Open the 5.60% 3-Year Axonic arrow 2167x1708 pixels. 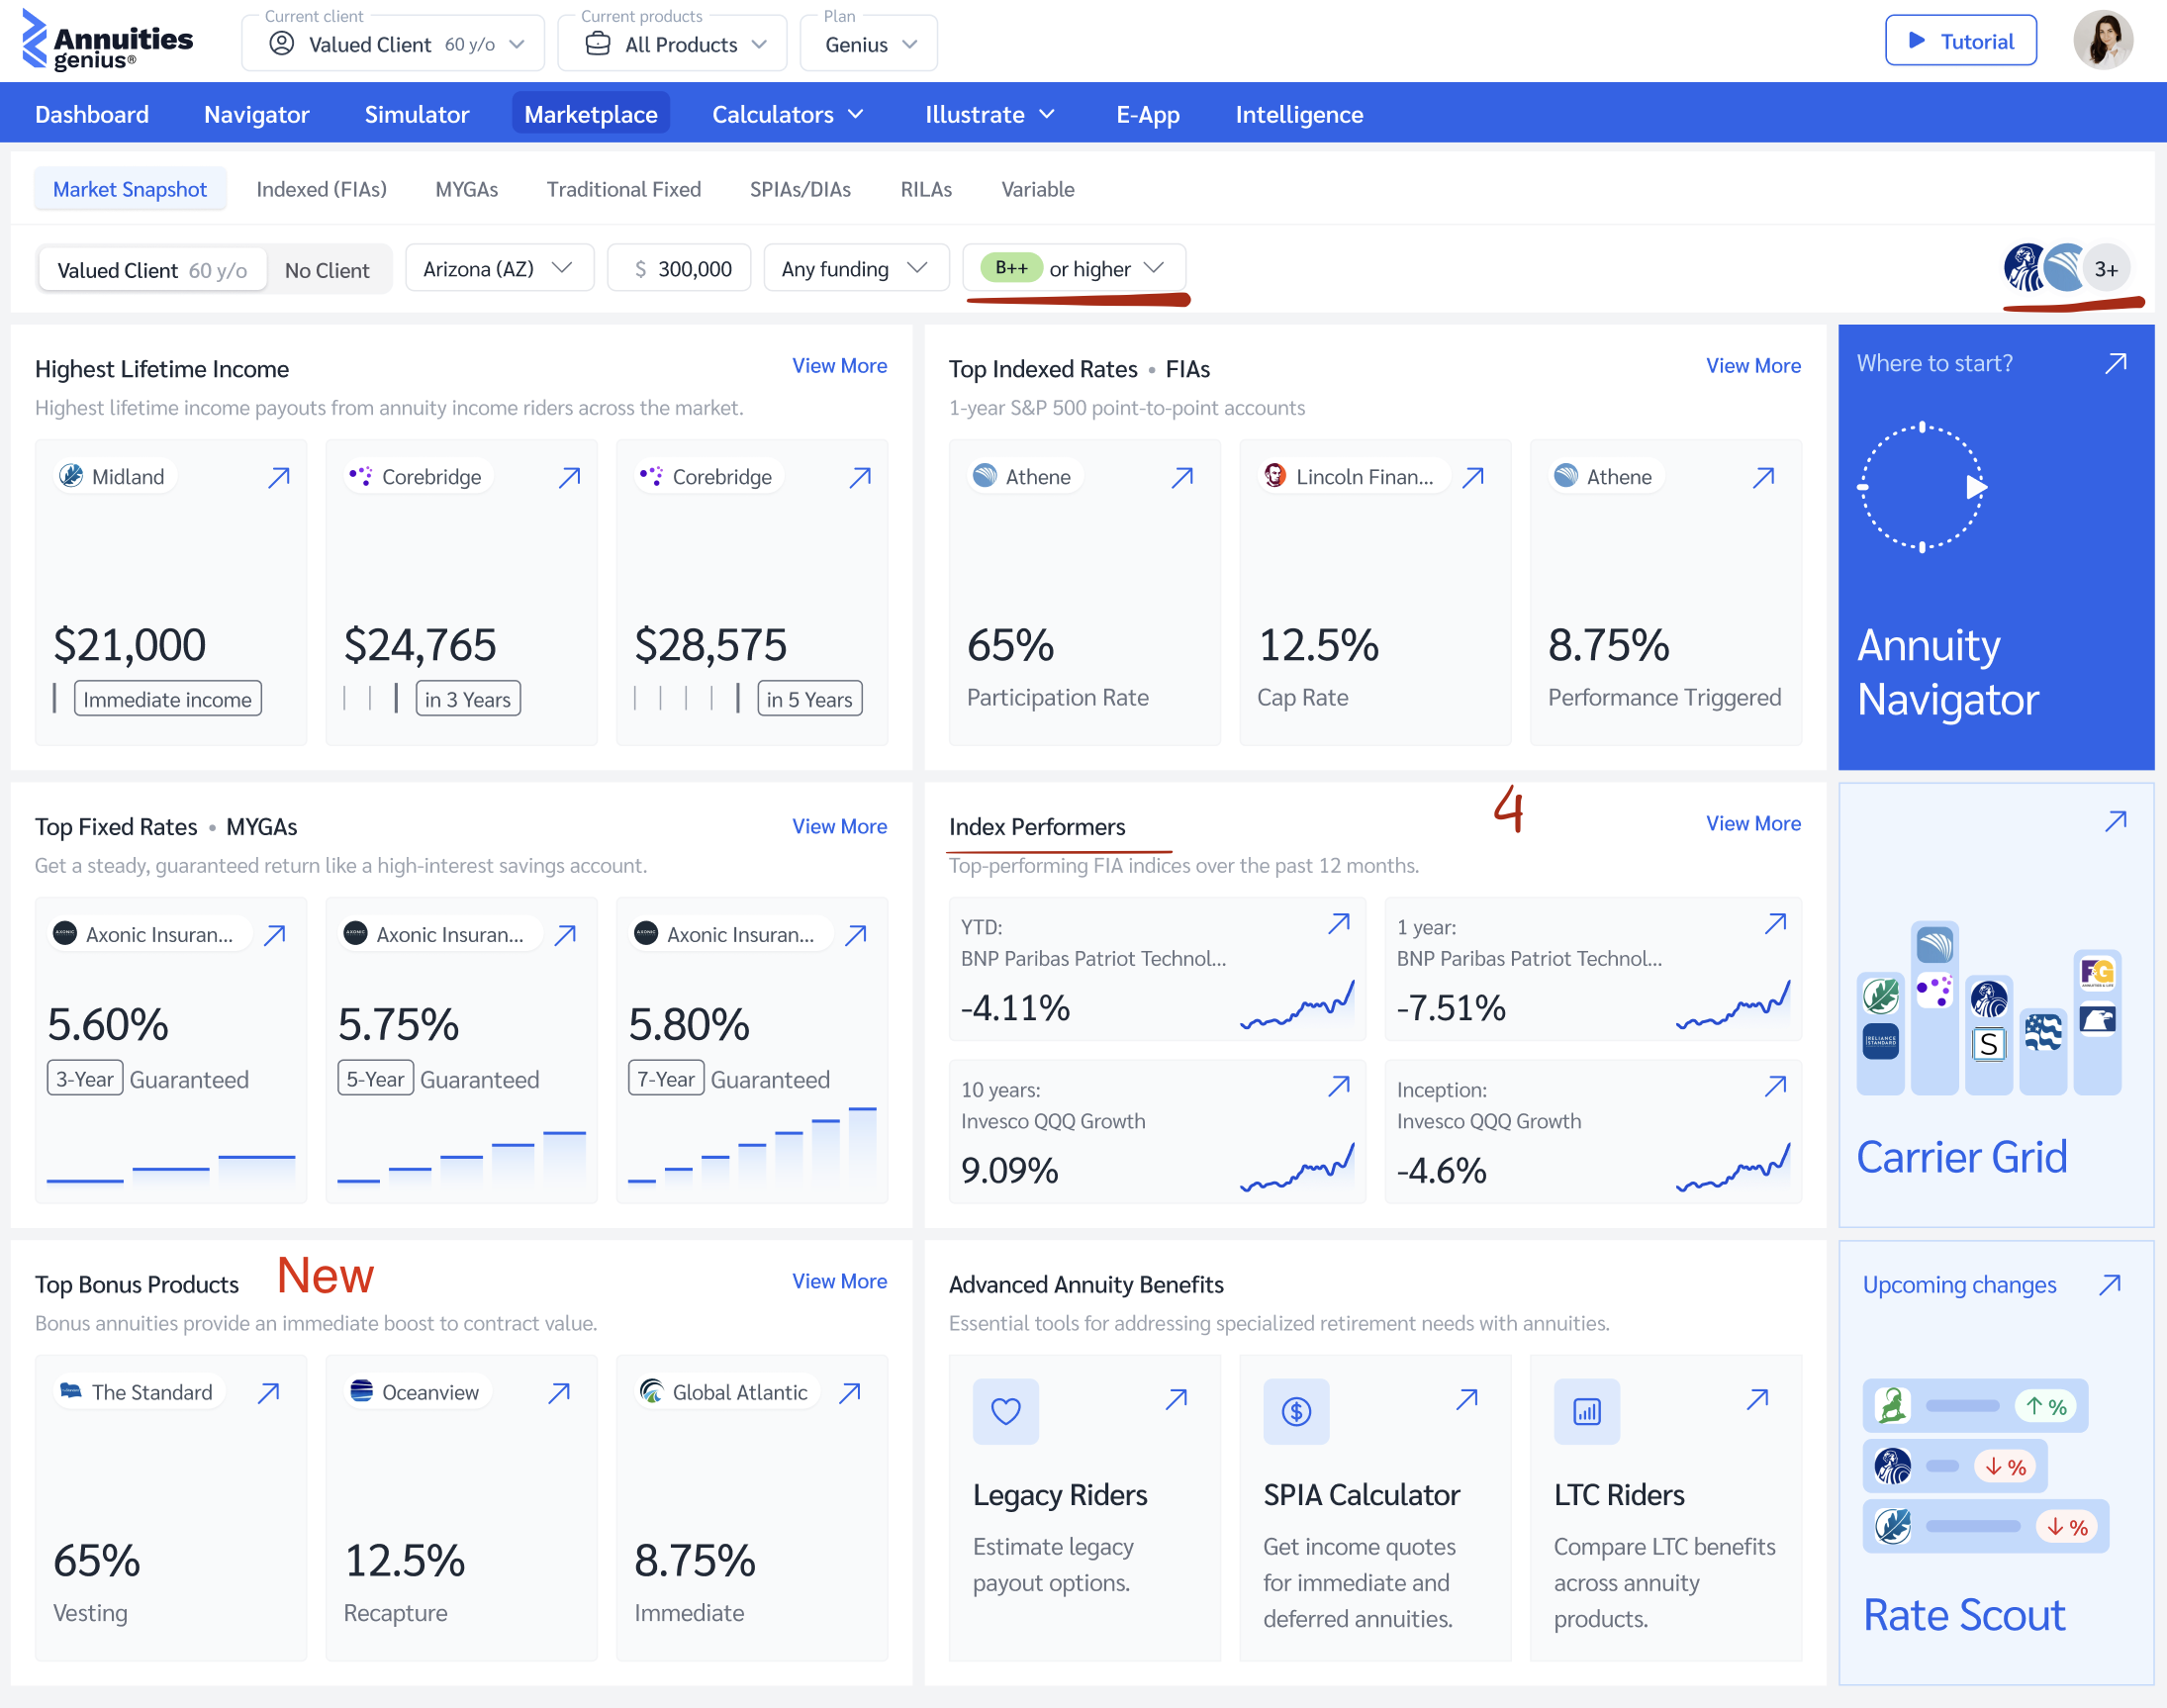[x=275, y=935]
